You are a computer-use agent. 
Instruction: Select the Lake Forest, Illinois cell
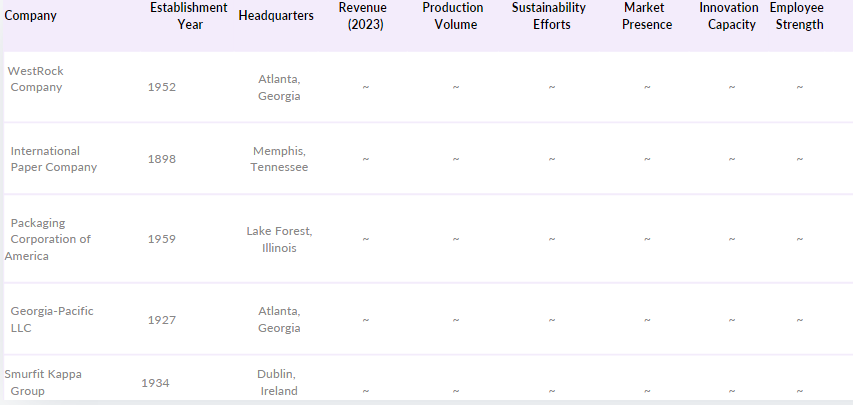279,239
